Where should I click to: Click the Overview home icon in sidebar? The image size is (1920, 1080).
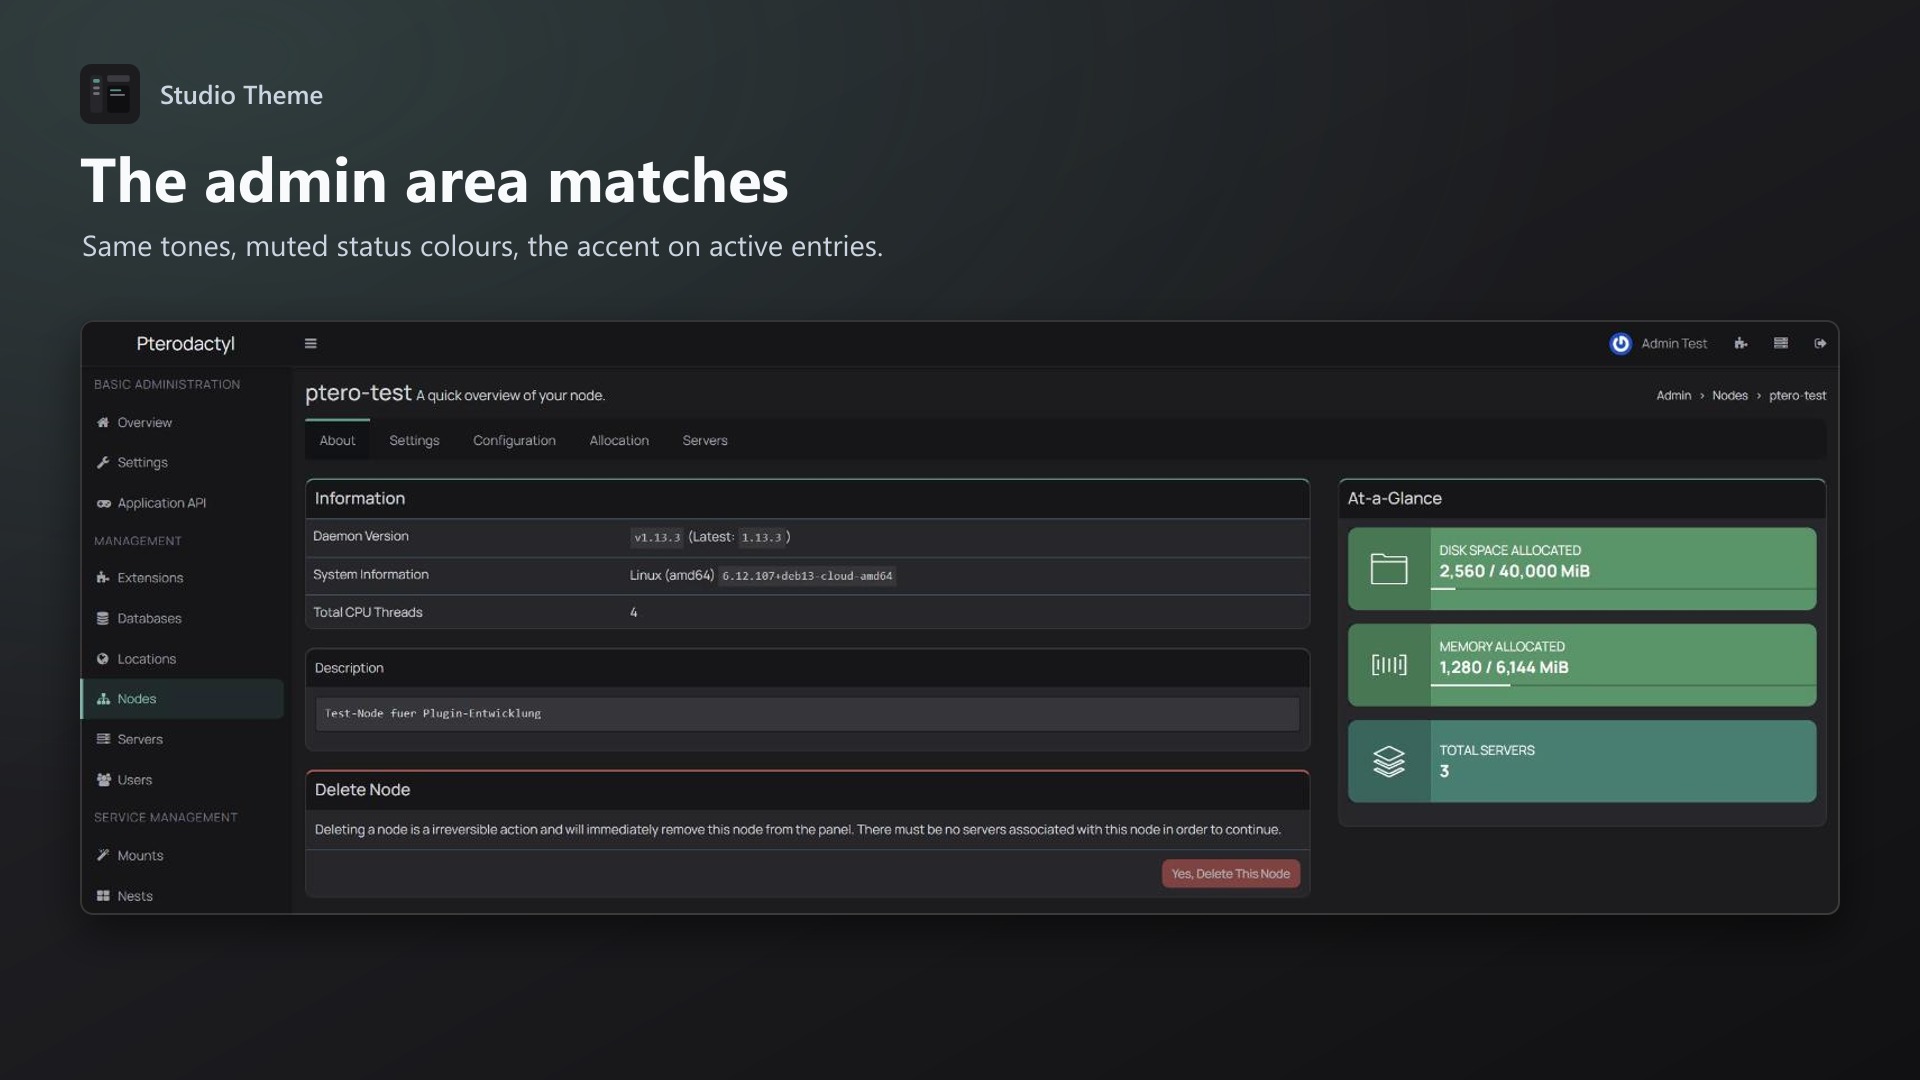tap(103, 422)
